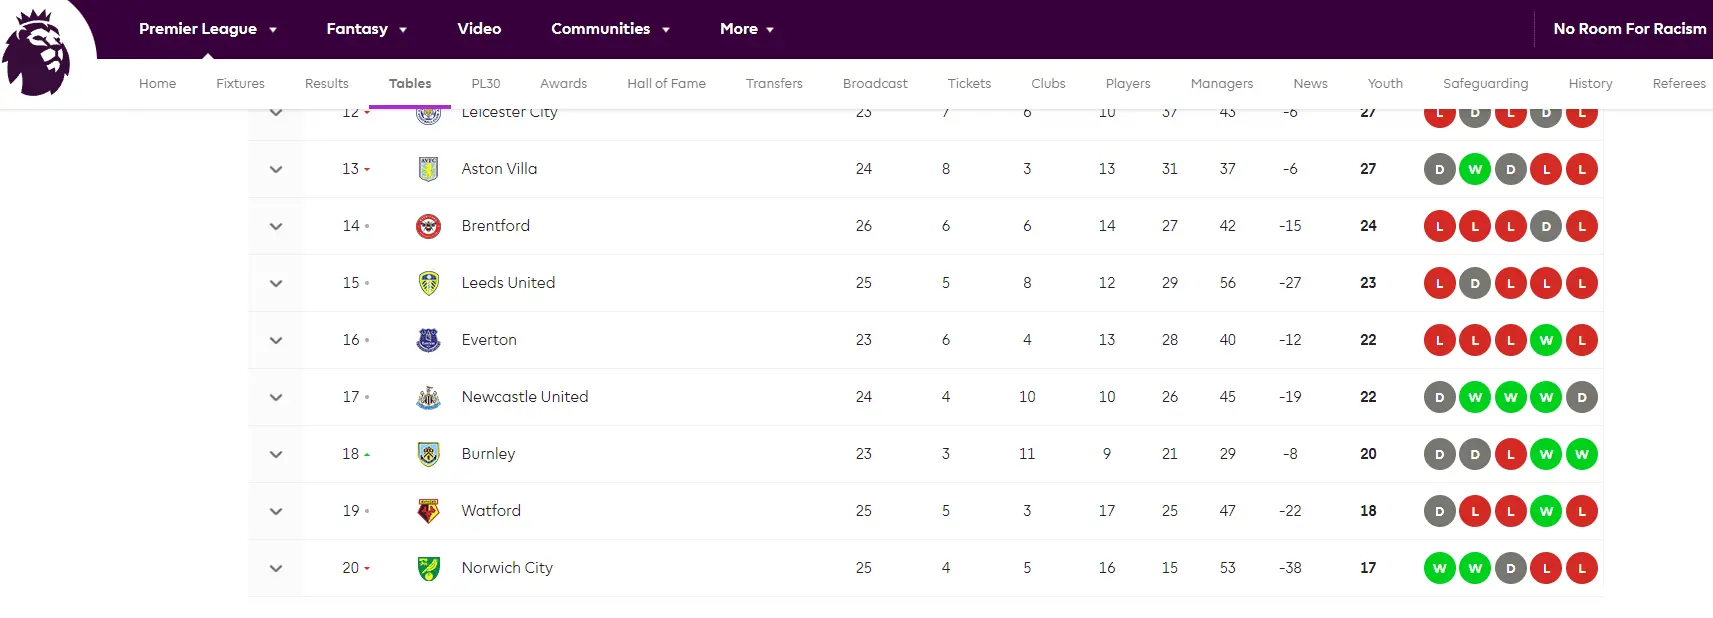Open the Newcastle United team link

click(x=524, y=397)
